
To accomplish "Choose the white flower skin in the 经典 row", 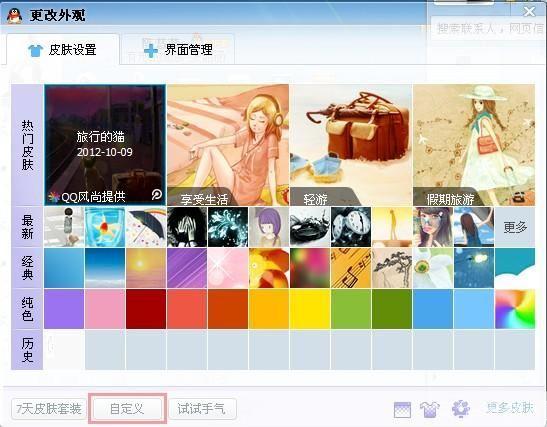I will [x=433, y=268].
